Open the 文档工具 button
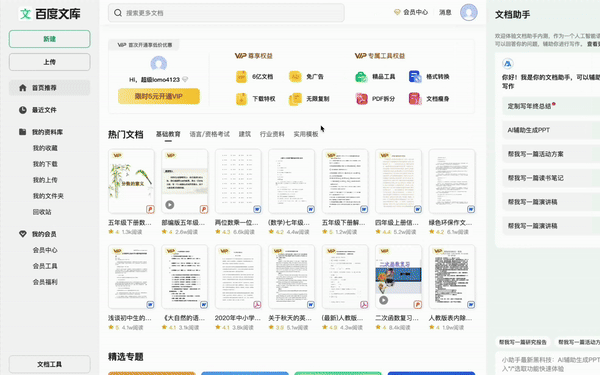 point(50,364)
